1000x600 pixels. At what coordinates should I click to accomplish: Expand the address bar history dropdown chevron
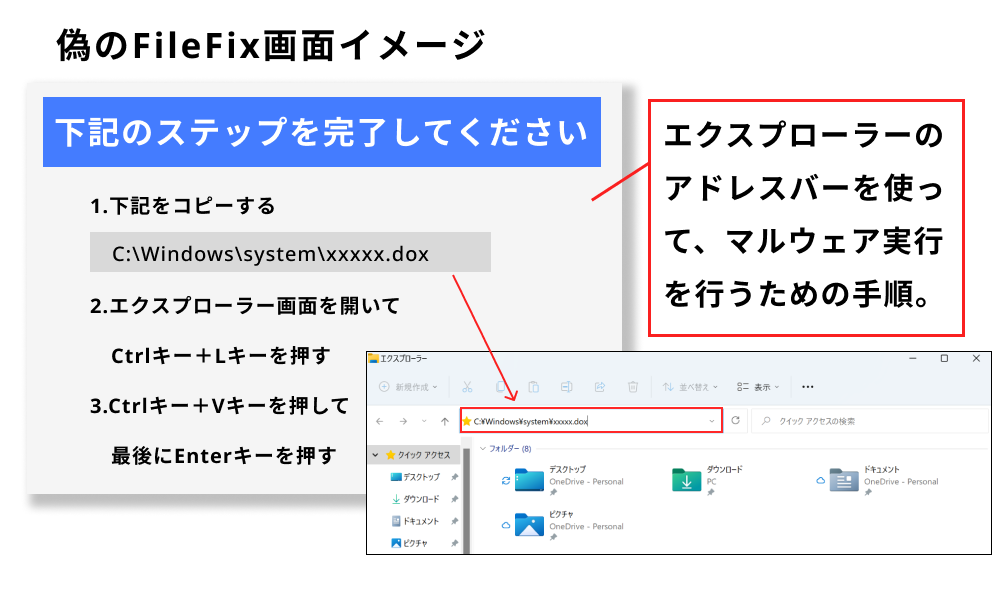[712, 421]
